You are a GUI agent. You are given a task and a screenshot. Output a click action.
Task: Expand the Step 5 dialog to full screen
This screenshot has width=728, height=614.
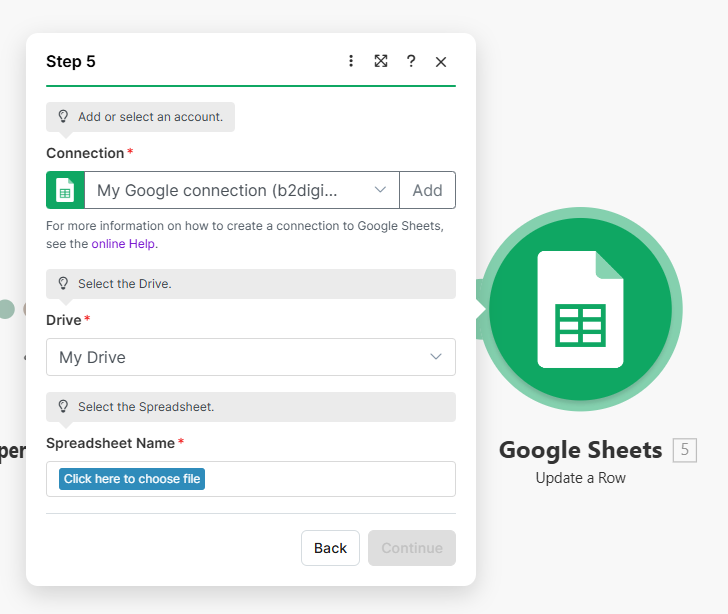381,61
